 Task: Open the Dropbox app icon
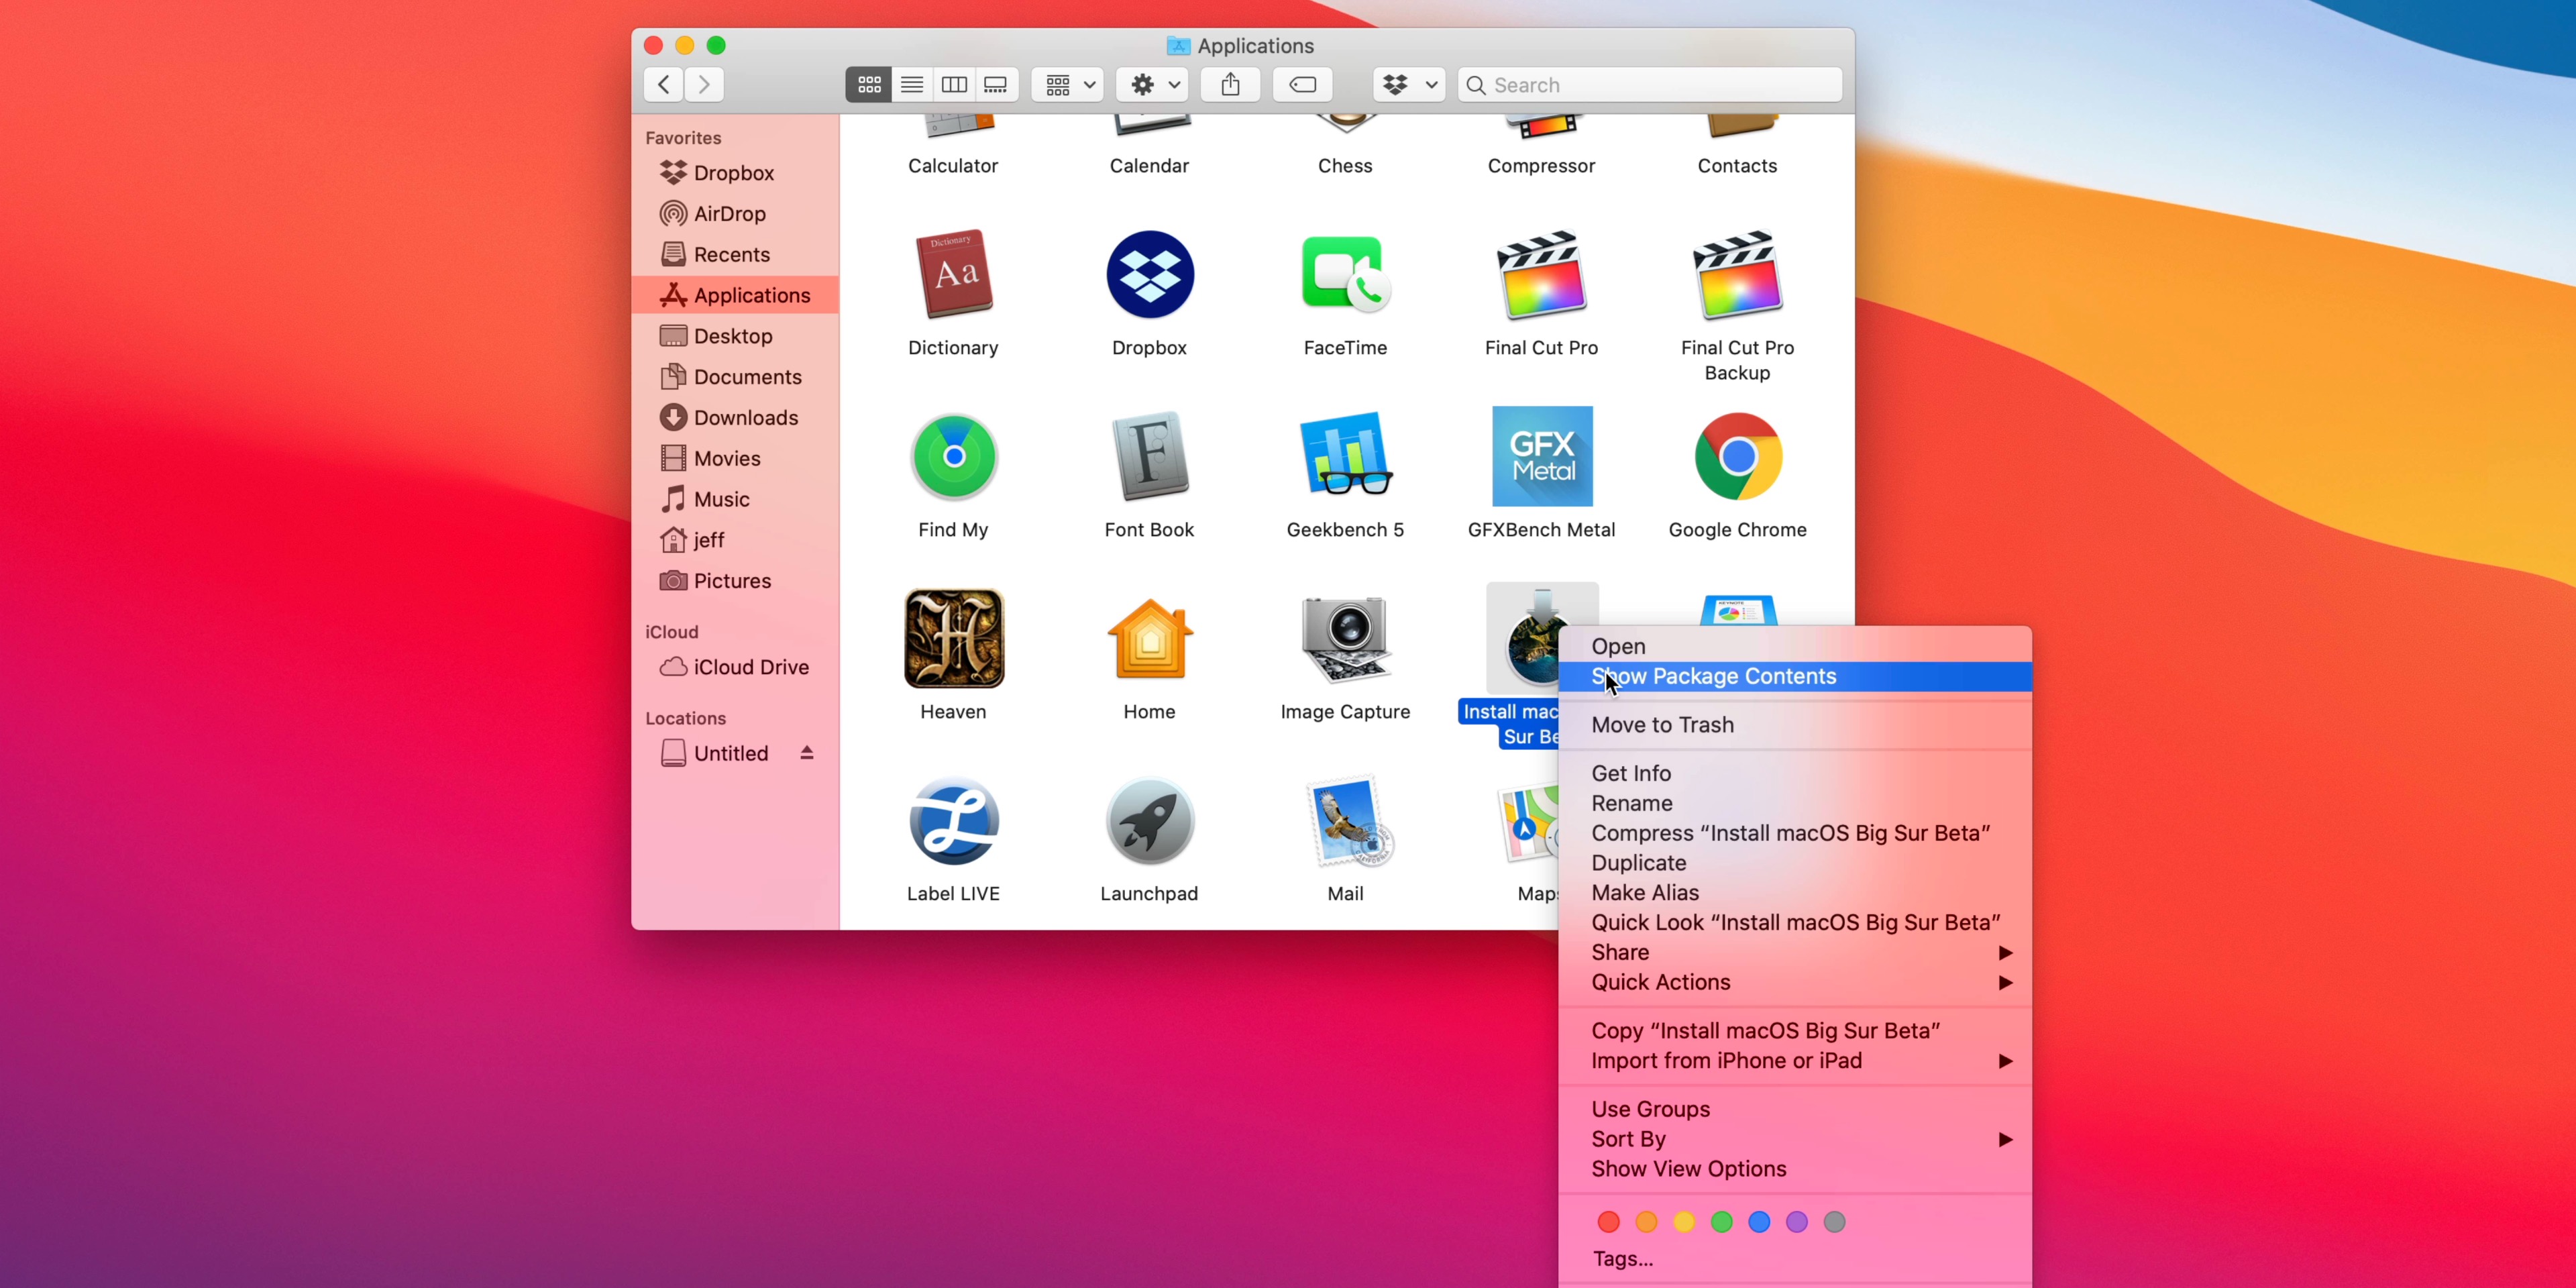coord(1148,275)
